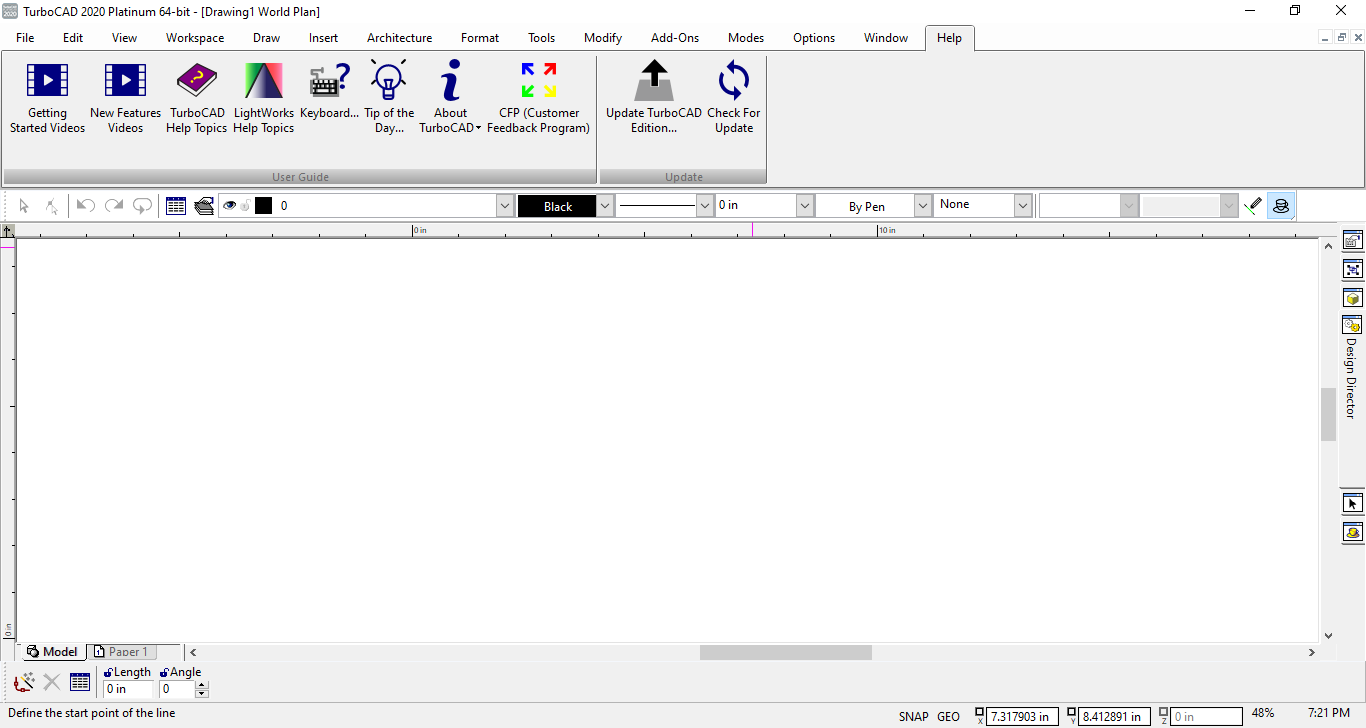Launch Update TurboCAD Edition
Screen dimensions: 1366x728
point(654,98)
